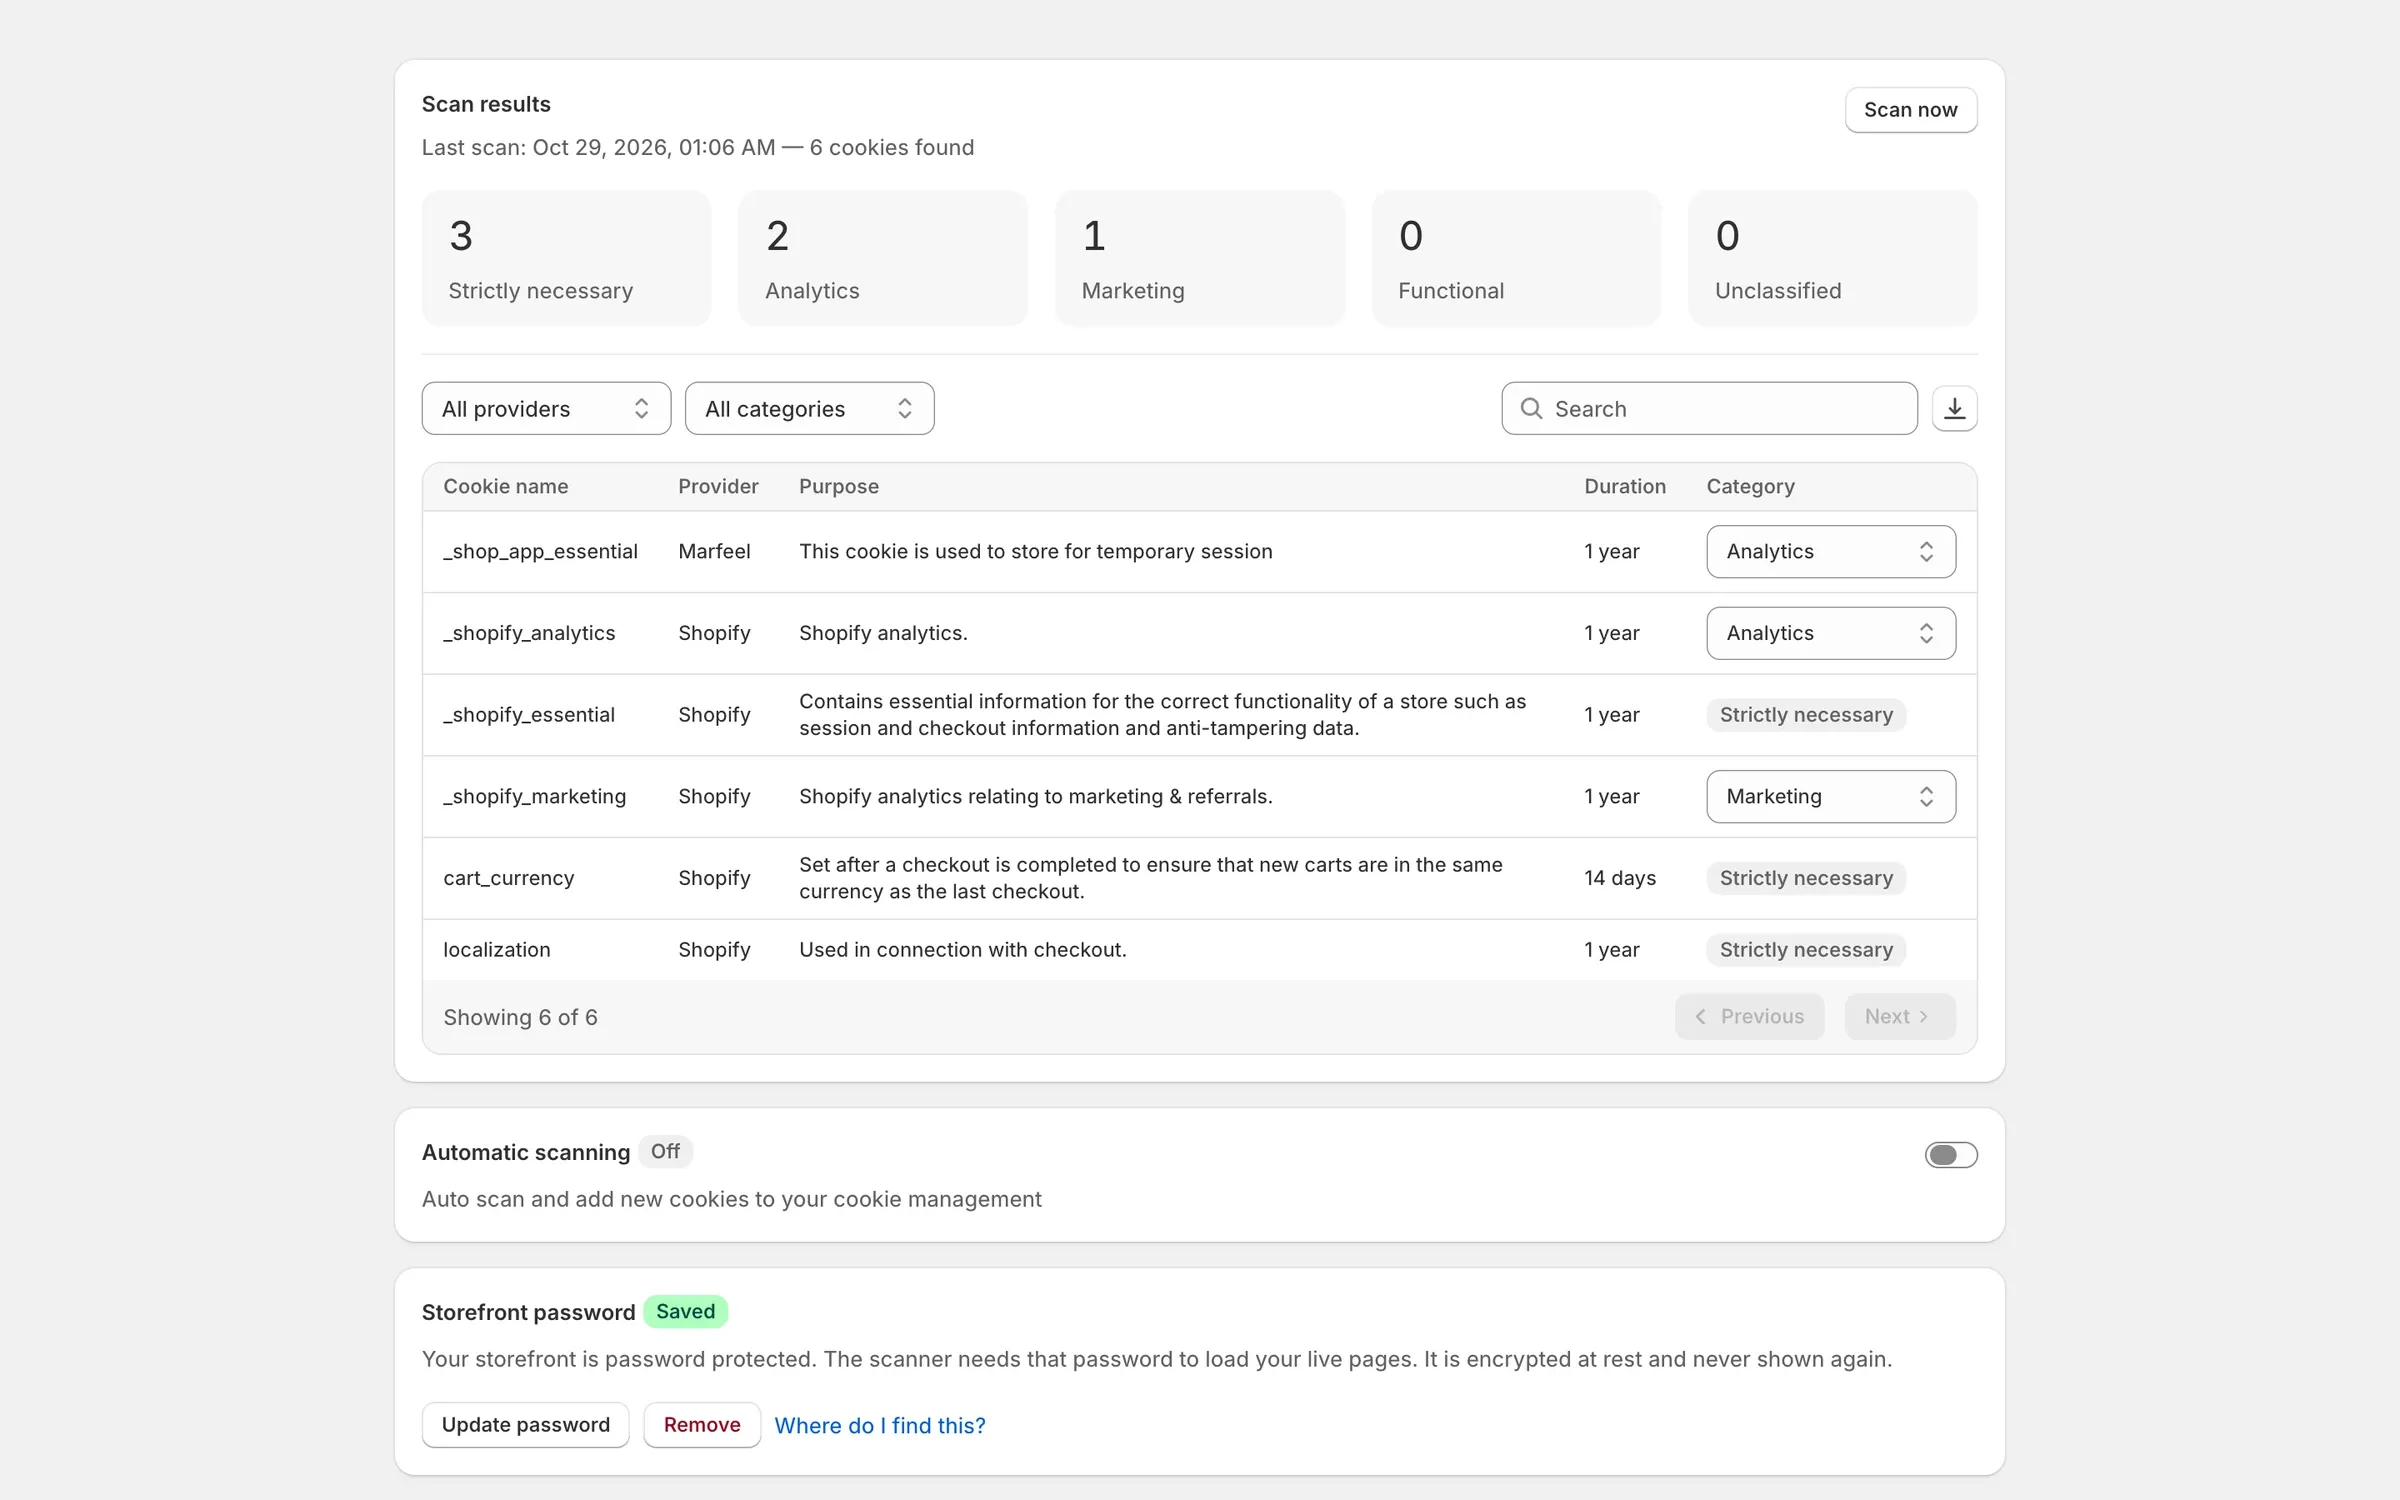Image resolution: width=2400 pixels, height=1500 pixels.
Task: Click the _shop_app_essential cookie name
Action: tap(540, 551)
